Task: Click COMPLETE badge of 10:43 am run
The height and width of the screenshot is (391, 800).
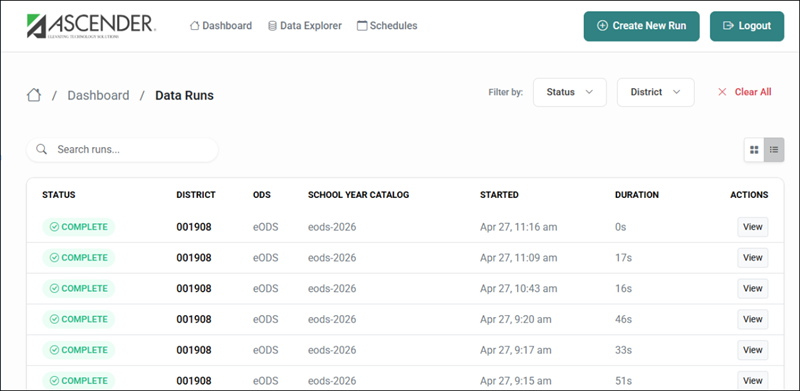Action: tap(79, 288)
